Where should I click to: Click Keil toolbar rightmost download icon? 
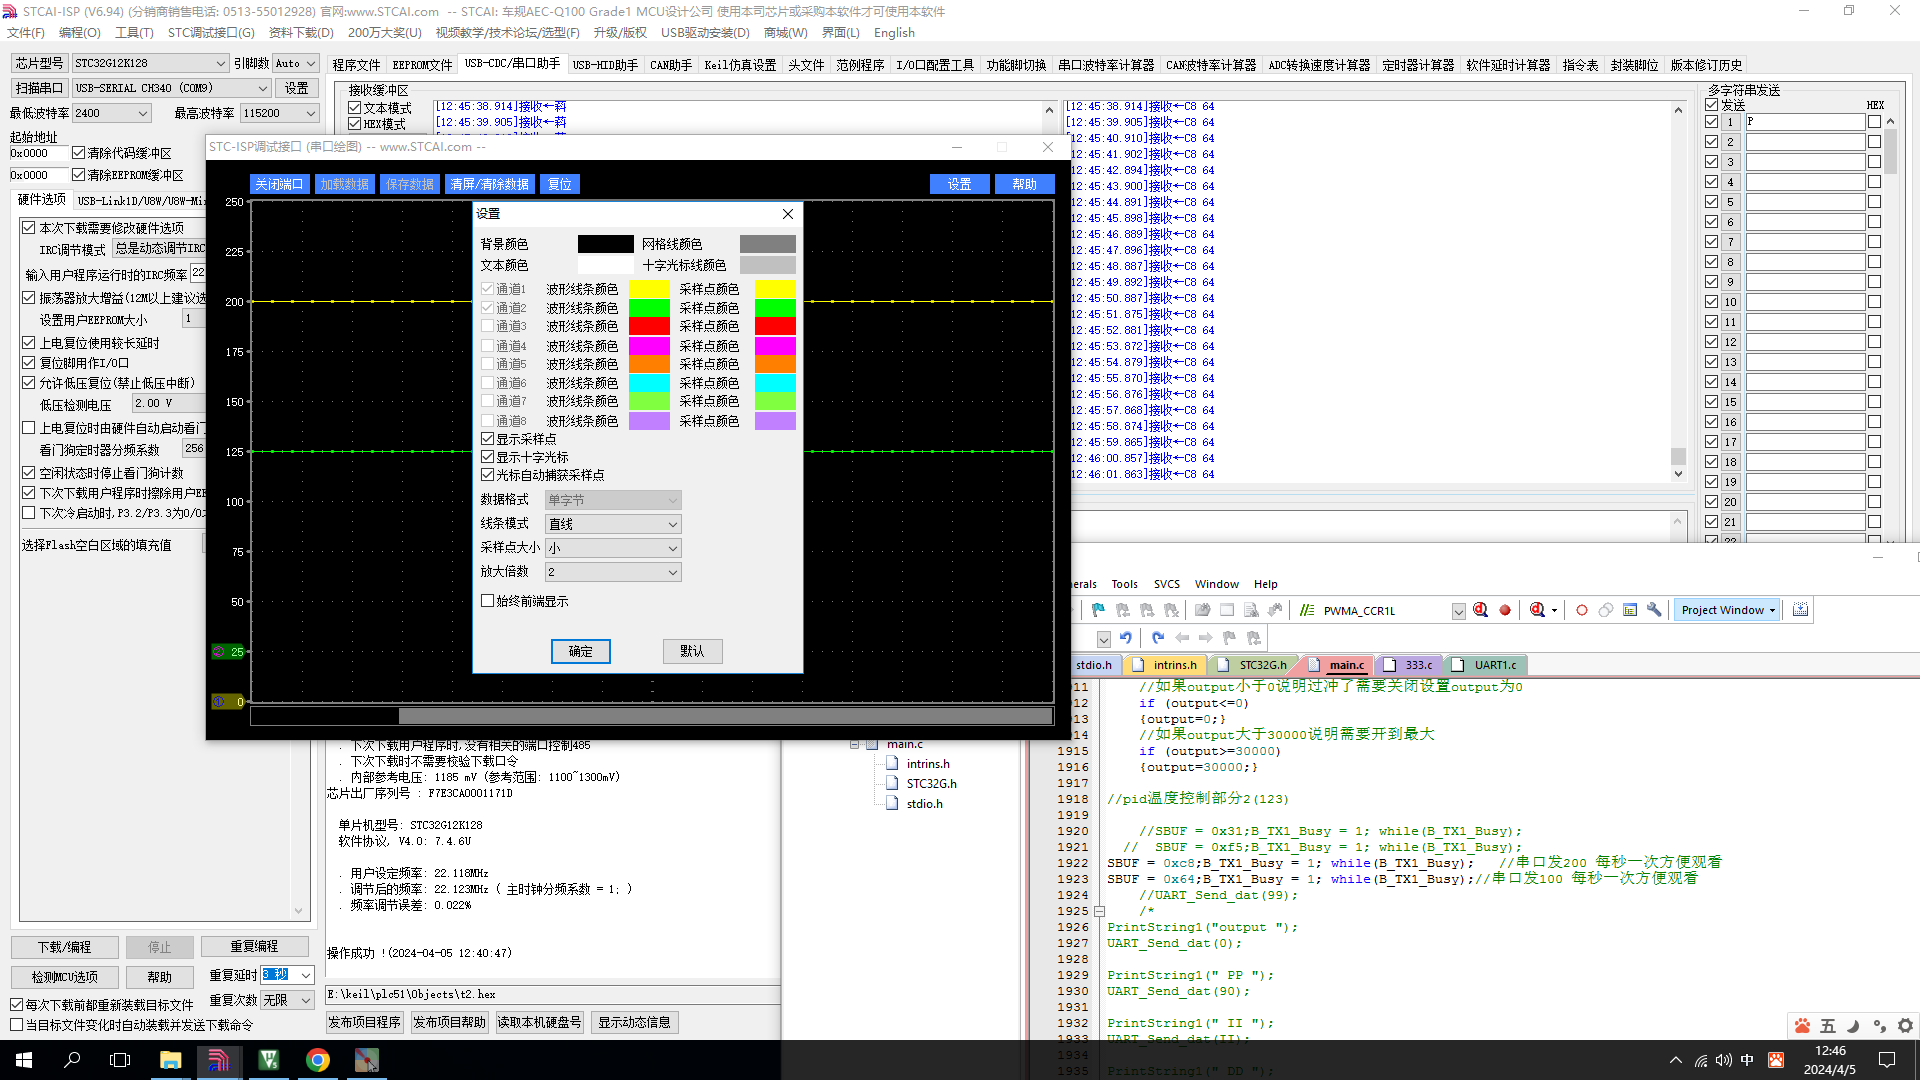coord(1801,610)
